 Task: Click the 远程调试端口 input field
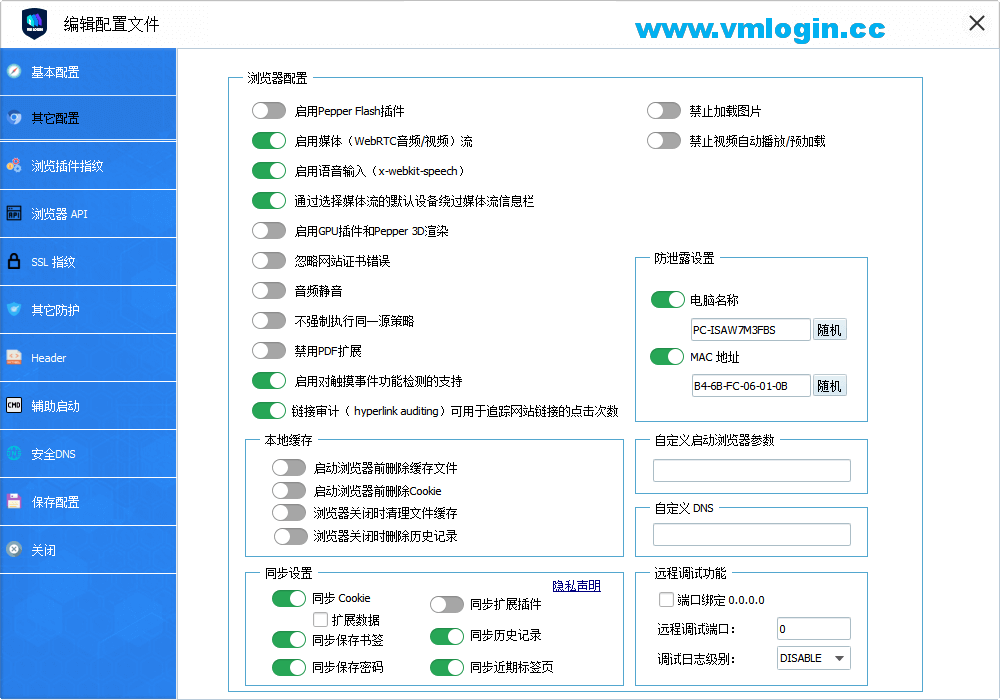(814, 629)
